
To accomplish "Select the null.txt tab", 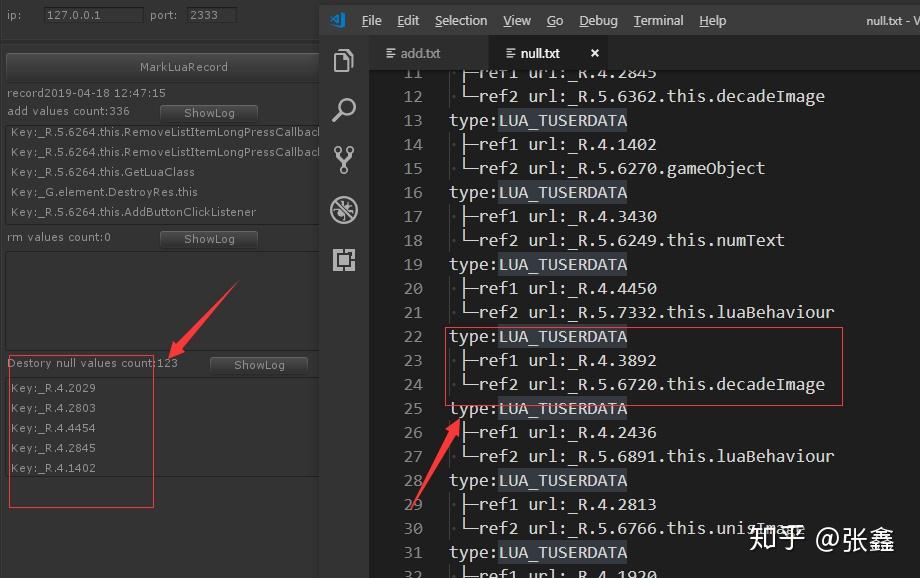I will (539, 52).
